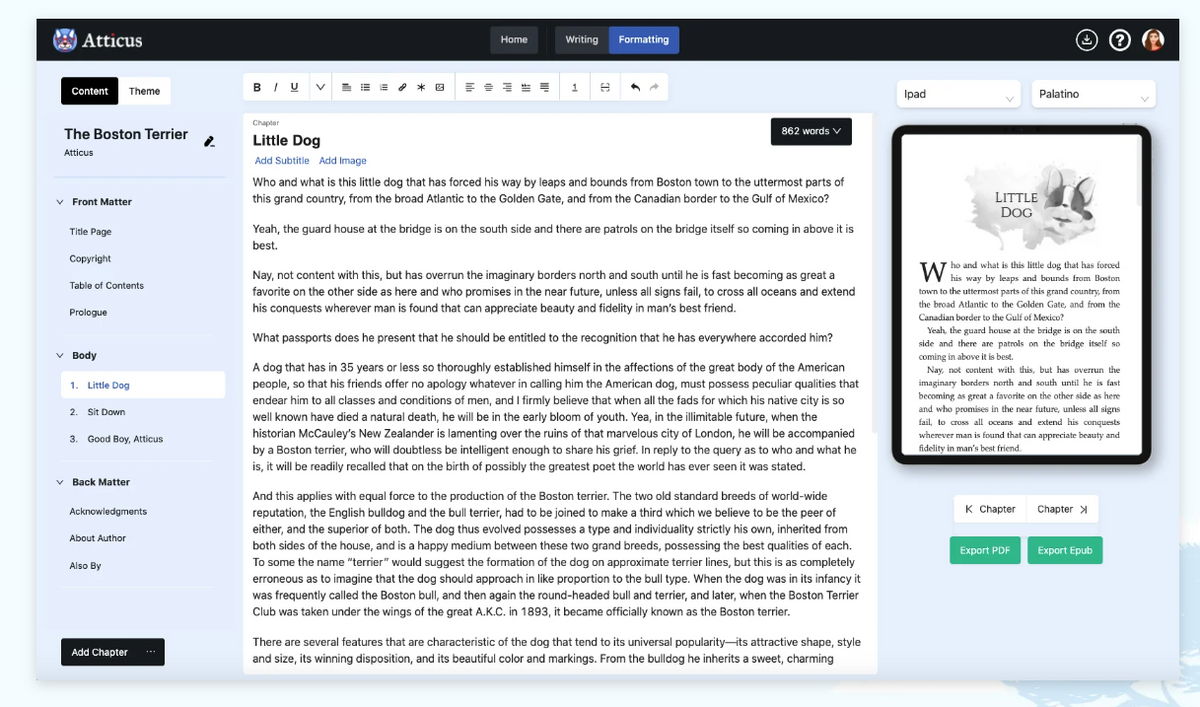Insert a bulleted list

[x=365, y=87]
